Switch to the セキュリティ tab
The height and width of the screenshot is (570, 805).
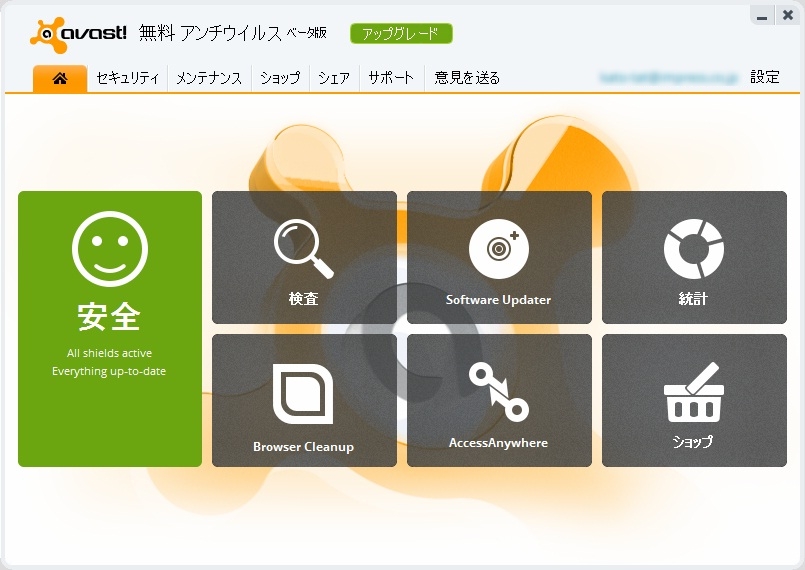(127, 78)
